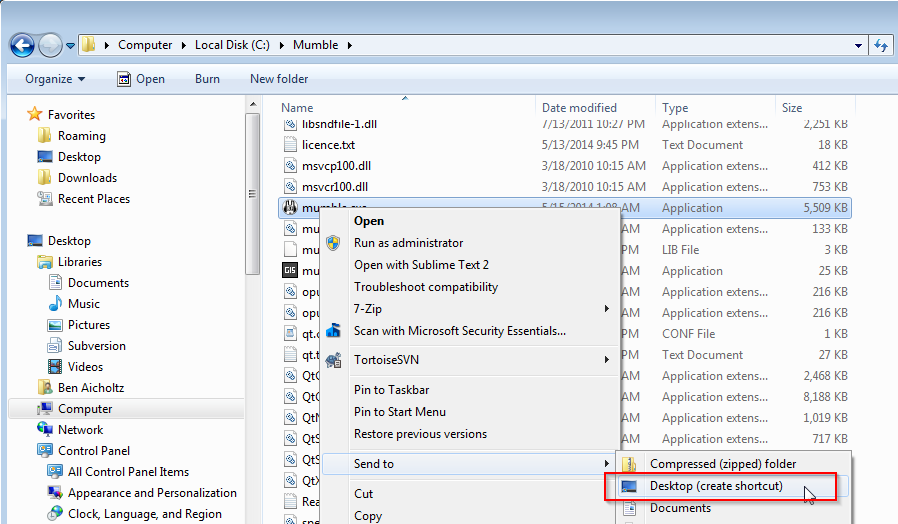Open Subversion library
The height and width of the screenshot is (524, 898).
coord(96,346)
